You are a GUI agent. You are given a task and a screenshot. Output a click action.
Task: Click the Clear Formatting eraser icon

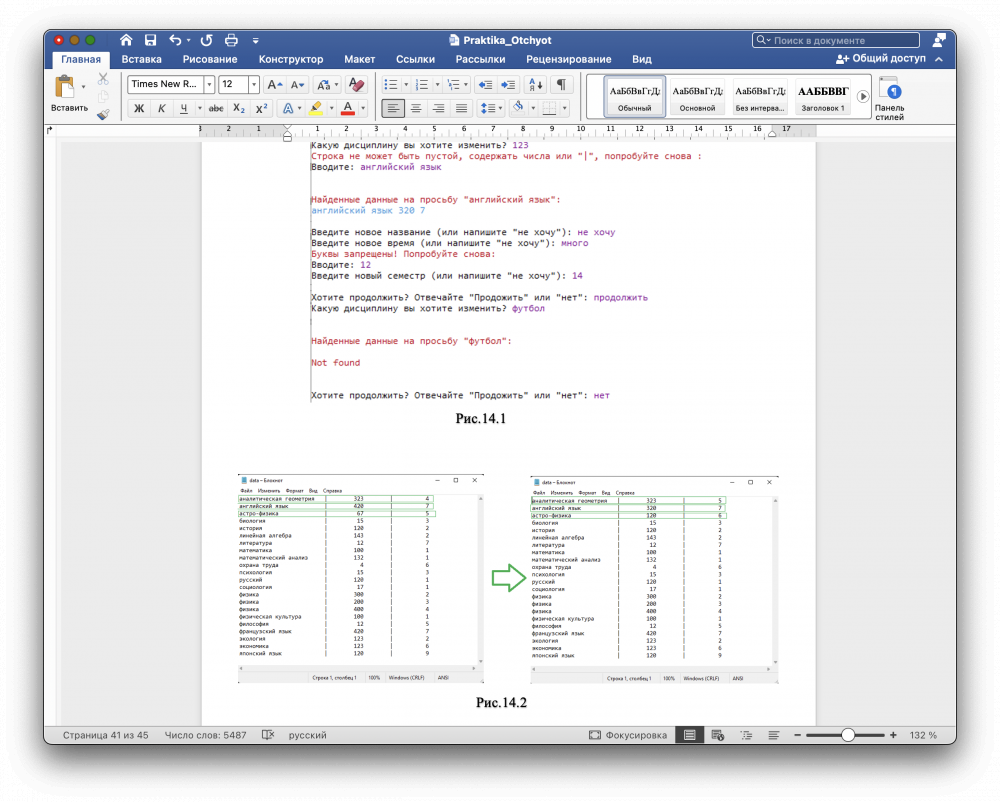(x=355, y=85)
